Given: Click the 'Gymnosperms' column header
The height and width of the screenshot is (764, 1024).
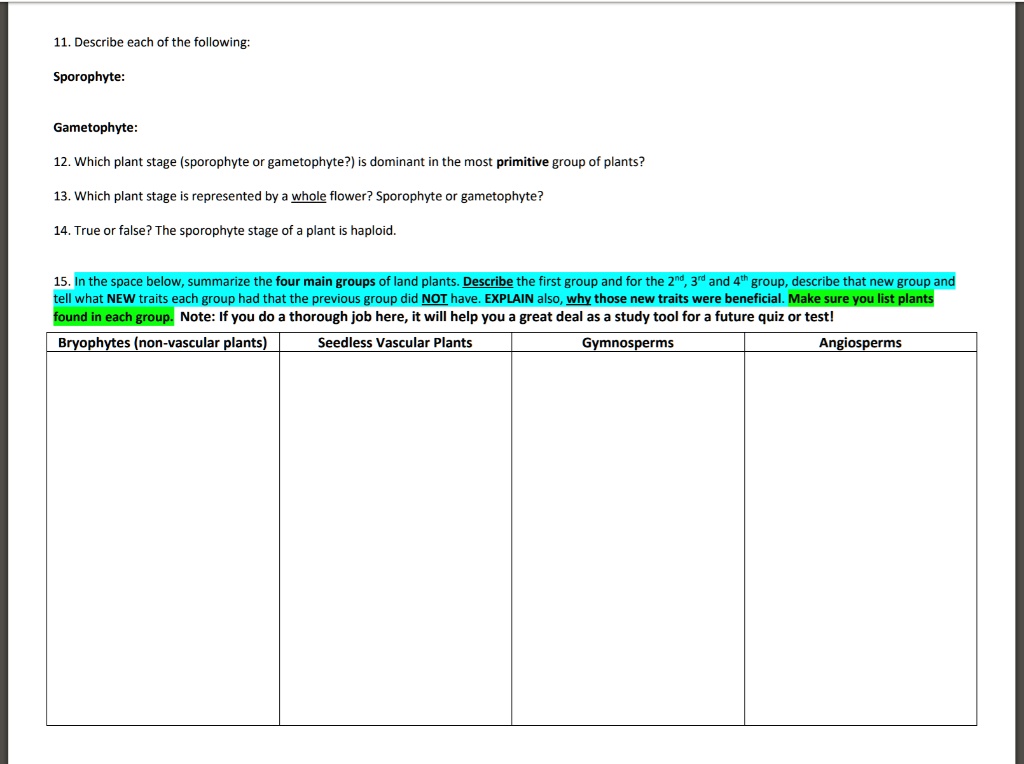Looking at the screenshot, I should click(x=628, y=342).
